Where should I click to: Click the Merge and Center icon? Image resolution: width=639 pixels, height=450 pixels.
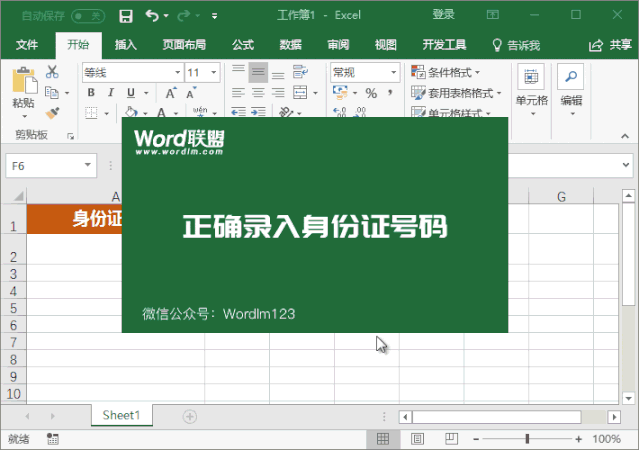point(300,93)
